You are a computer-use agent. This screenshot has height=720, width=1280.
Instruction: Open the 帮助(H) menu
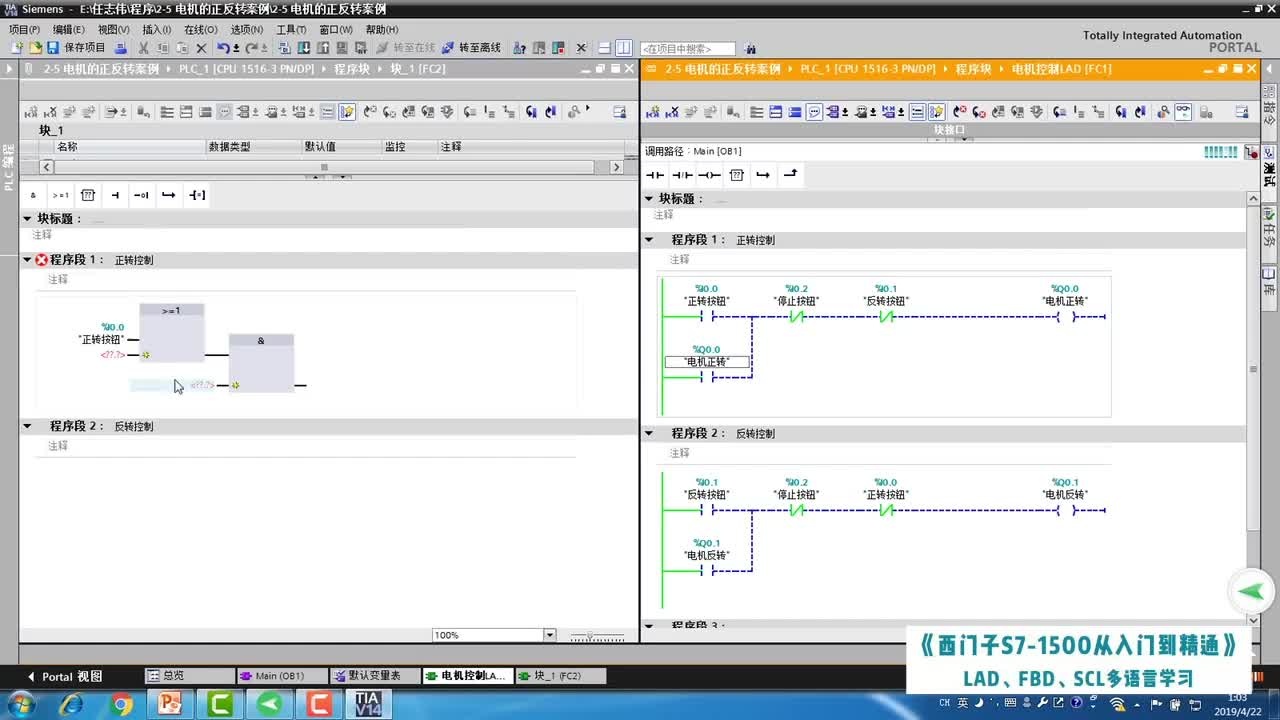382,30
